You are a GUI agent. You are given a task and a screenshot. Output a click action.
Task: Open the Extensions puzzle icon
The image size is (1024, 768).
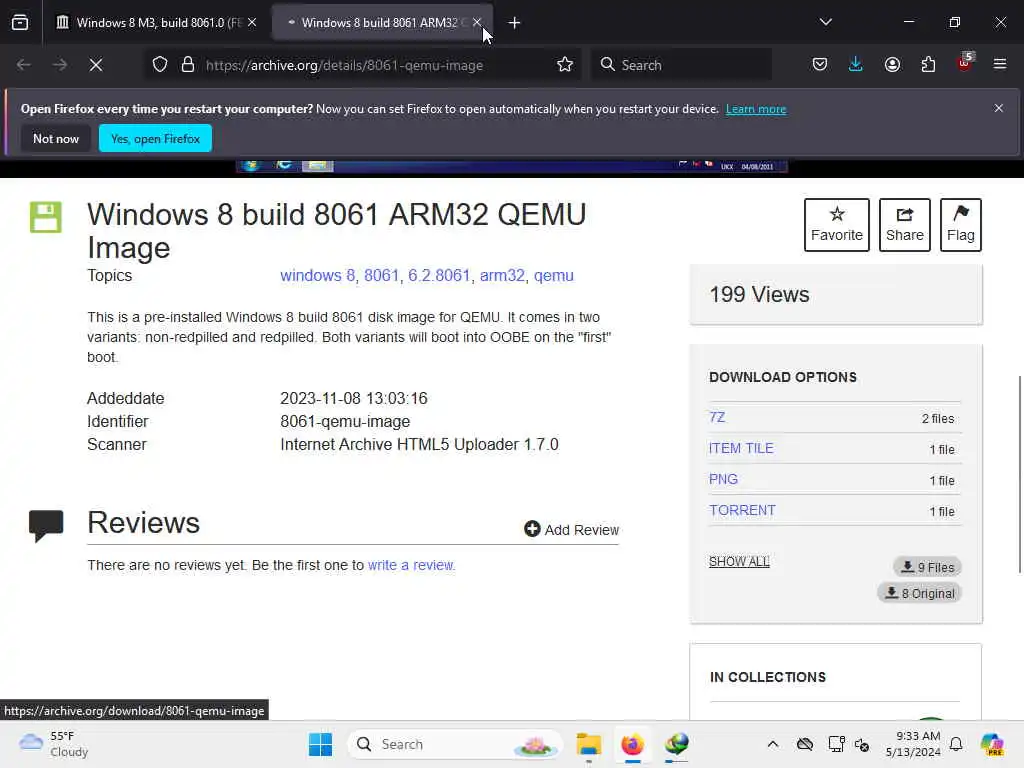[928, 65]
